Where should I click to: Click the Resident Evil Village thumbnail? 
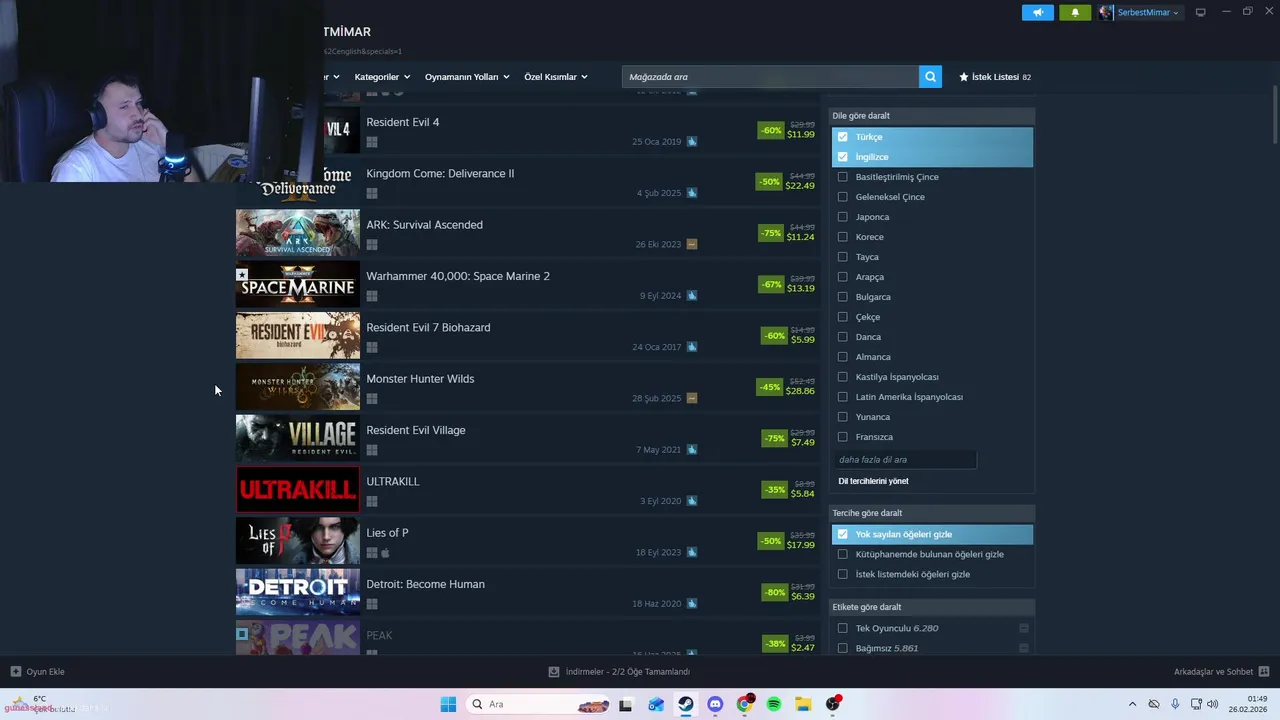click(298, 439)
